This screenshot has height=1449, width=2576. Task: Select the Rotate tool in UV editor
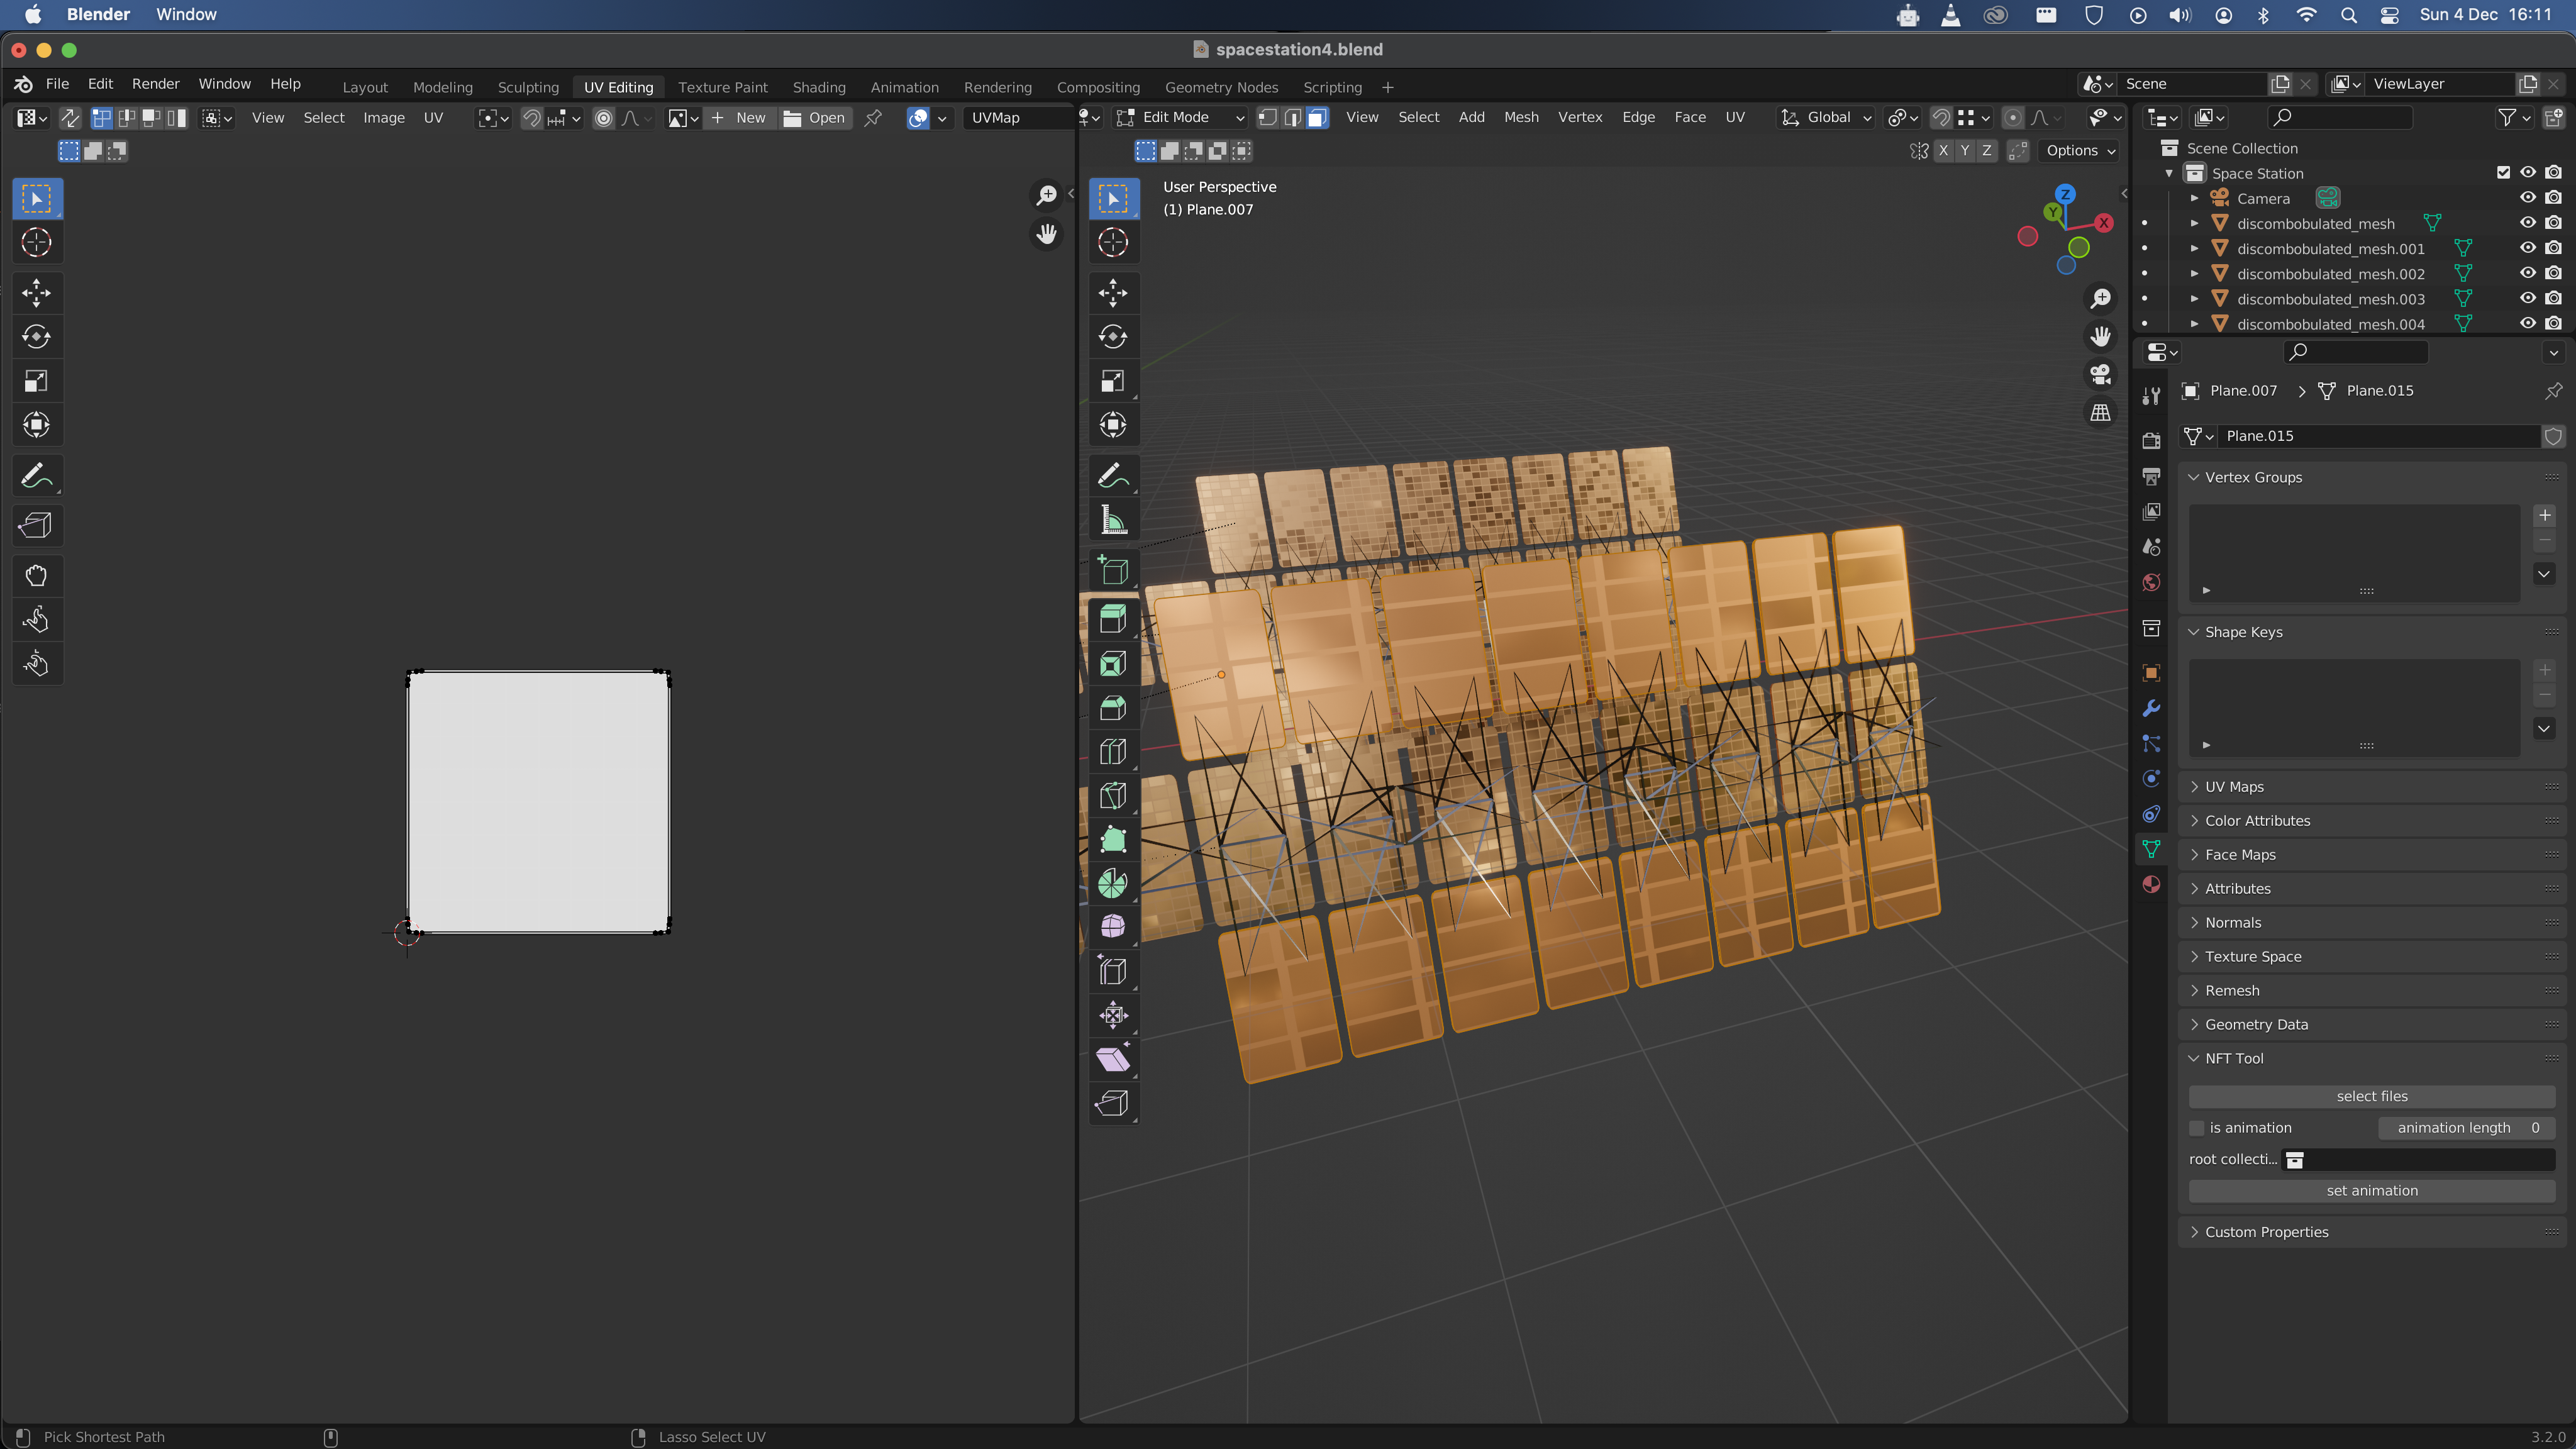click(x=37, y=337)
